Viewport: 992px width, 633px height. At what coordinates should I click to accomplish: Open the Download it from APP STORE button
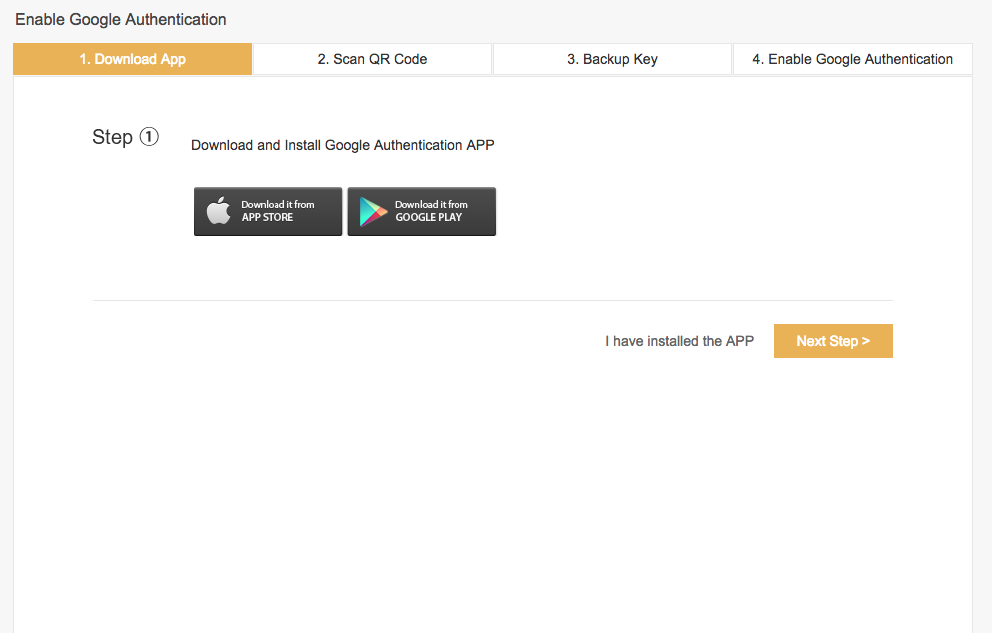[x=268, y=211]
